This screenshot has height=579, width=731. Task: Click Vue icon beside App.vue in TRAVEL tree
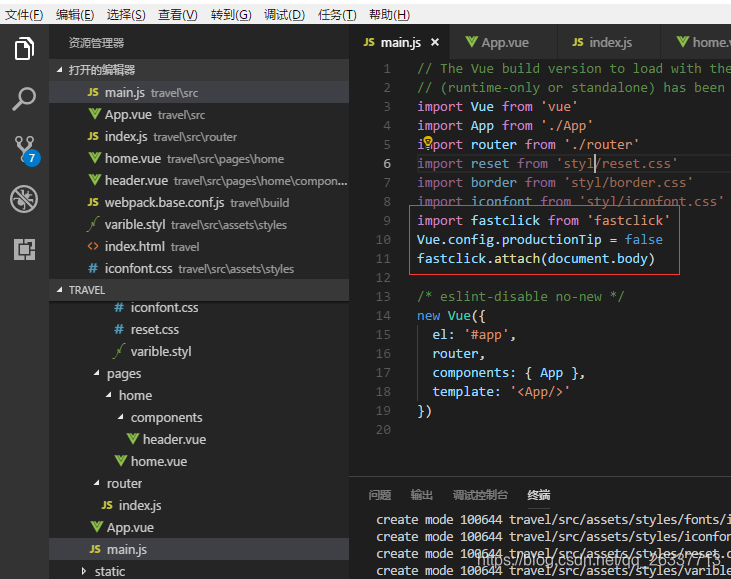click(97, 527)
